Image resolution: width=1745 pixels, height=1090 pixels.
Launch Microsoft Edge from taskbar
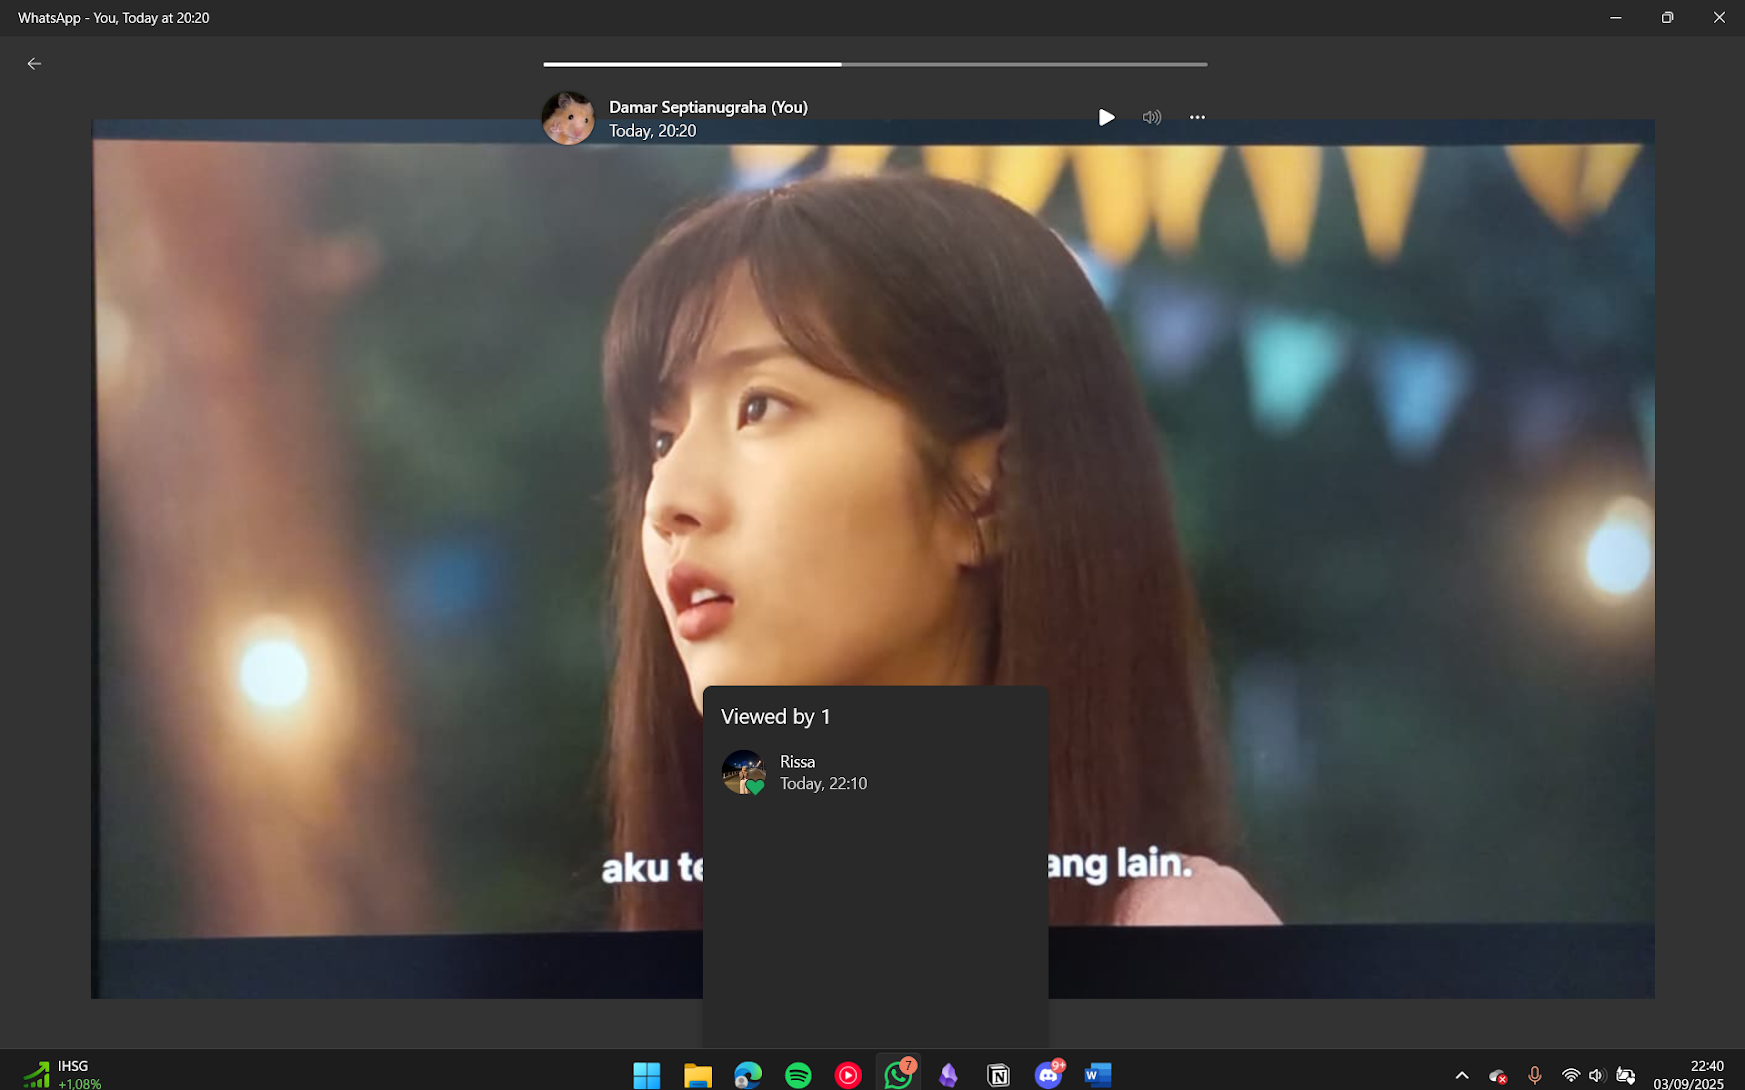point(748,1075)
